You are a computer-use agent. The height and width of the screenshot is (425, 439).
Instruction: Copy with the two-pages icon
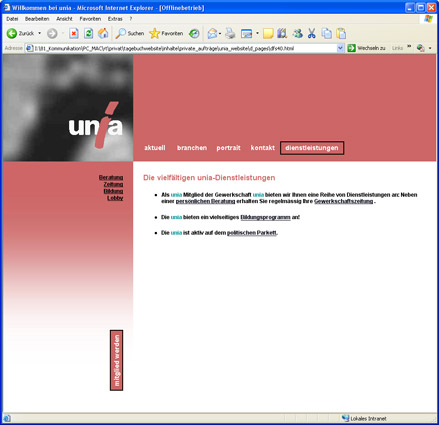[x=327, y=33]
